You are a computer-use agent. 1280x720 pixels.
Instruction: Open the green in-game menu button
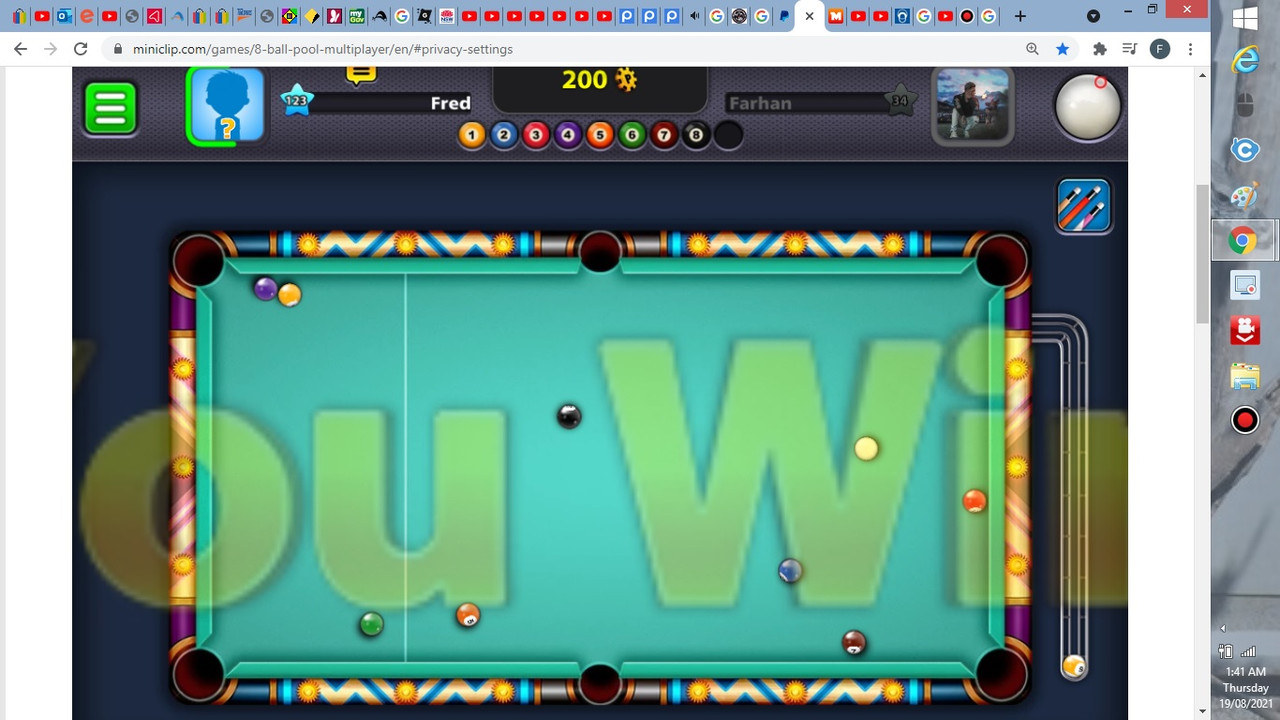(x=110, y=108)
